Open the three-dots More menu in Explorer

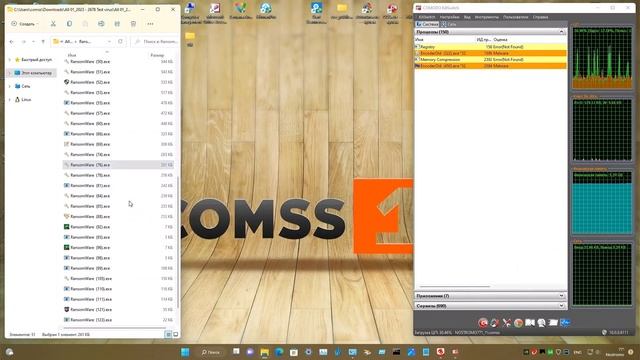click(150, 24)
